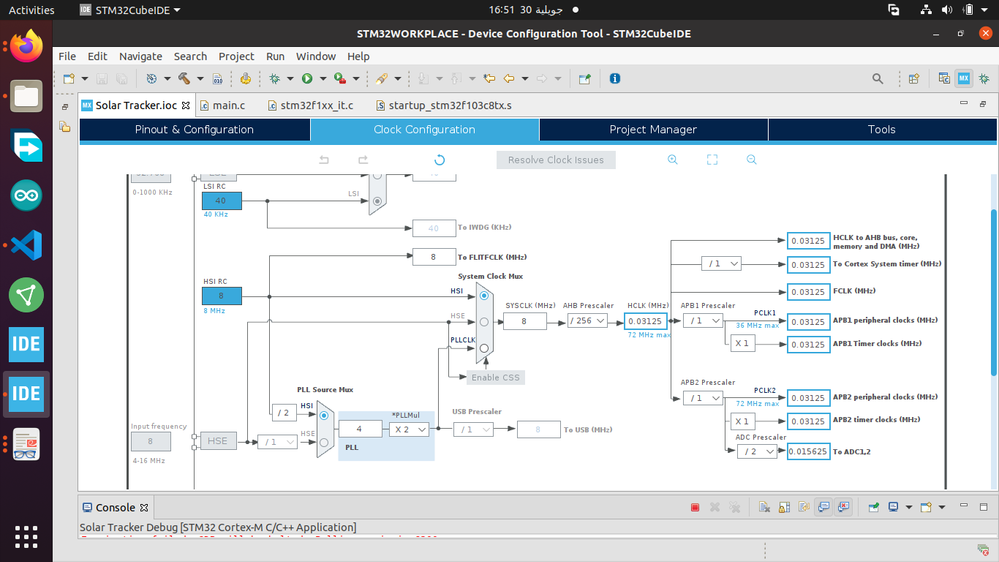Click the zoom out magnifier icon
The height and width of the screenshot is (562, 999).
pos(752,160)
